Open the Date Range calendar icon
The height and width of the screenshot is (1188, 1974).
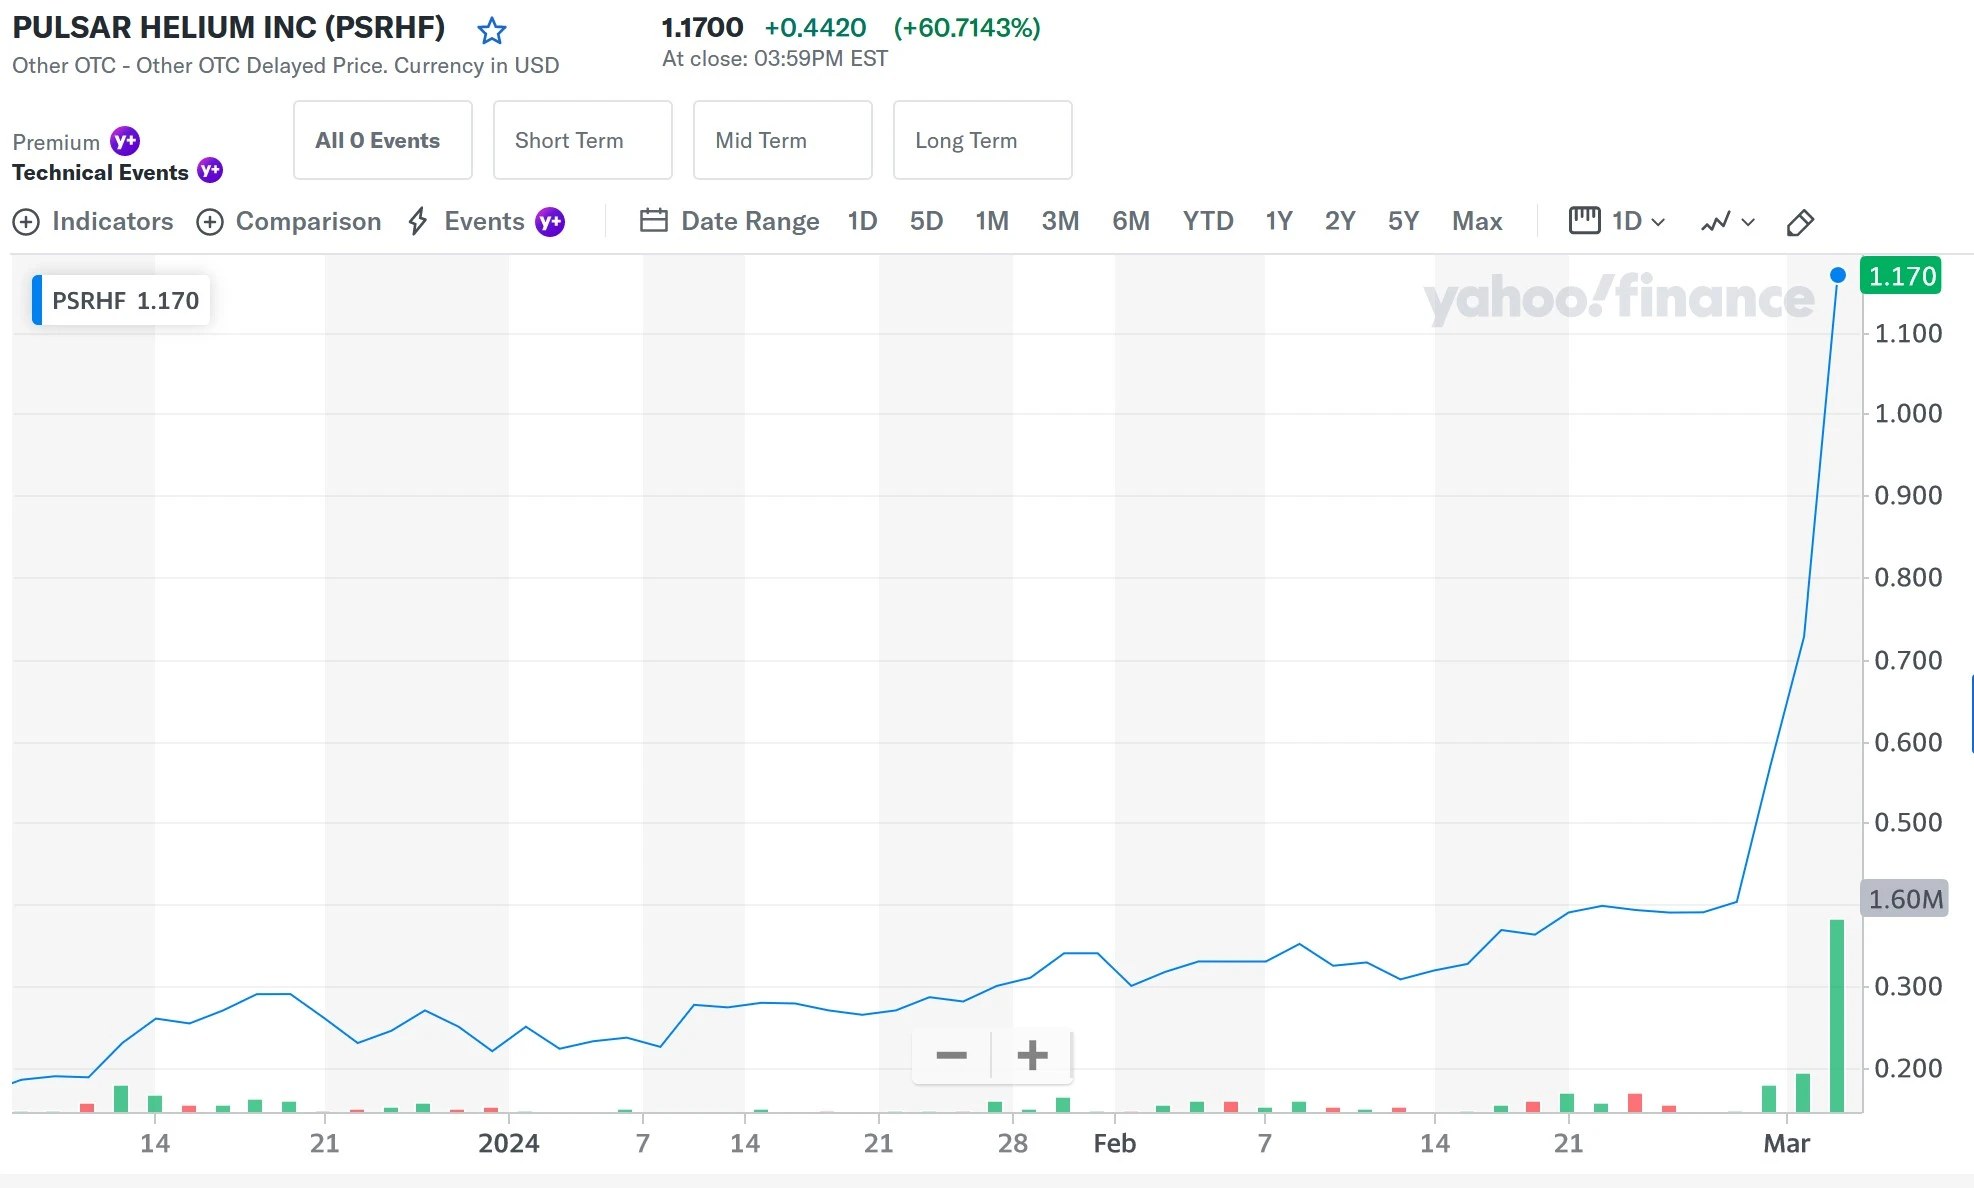tap(653, 221)
